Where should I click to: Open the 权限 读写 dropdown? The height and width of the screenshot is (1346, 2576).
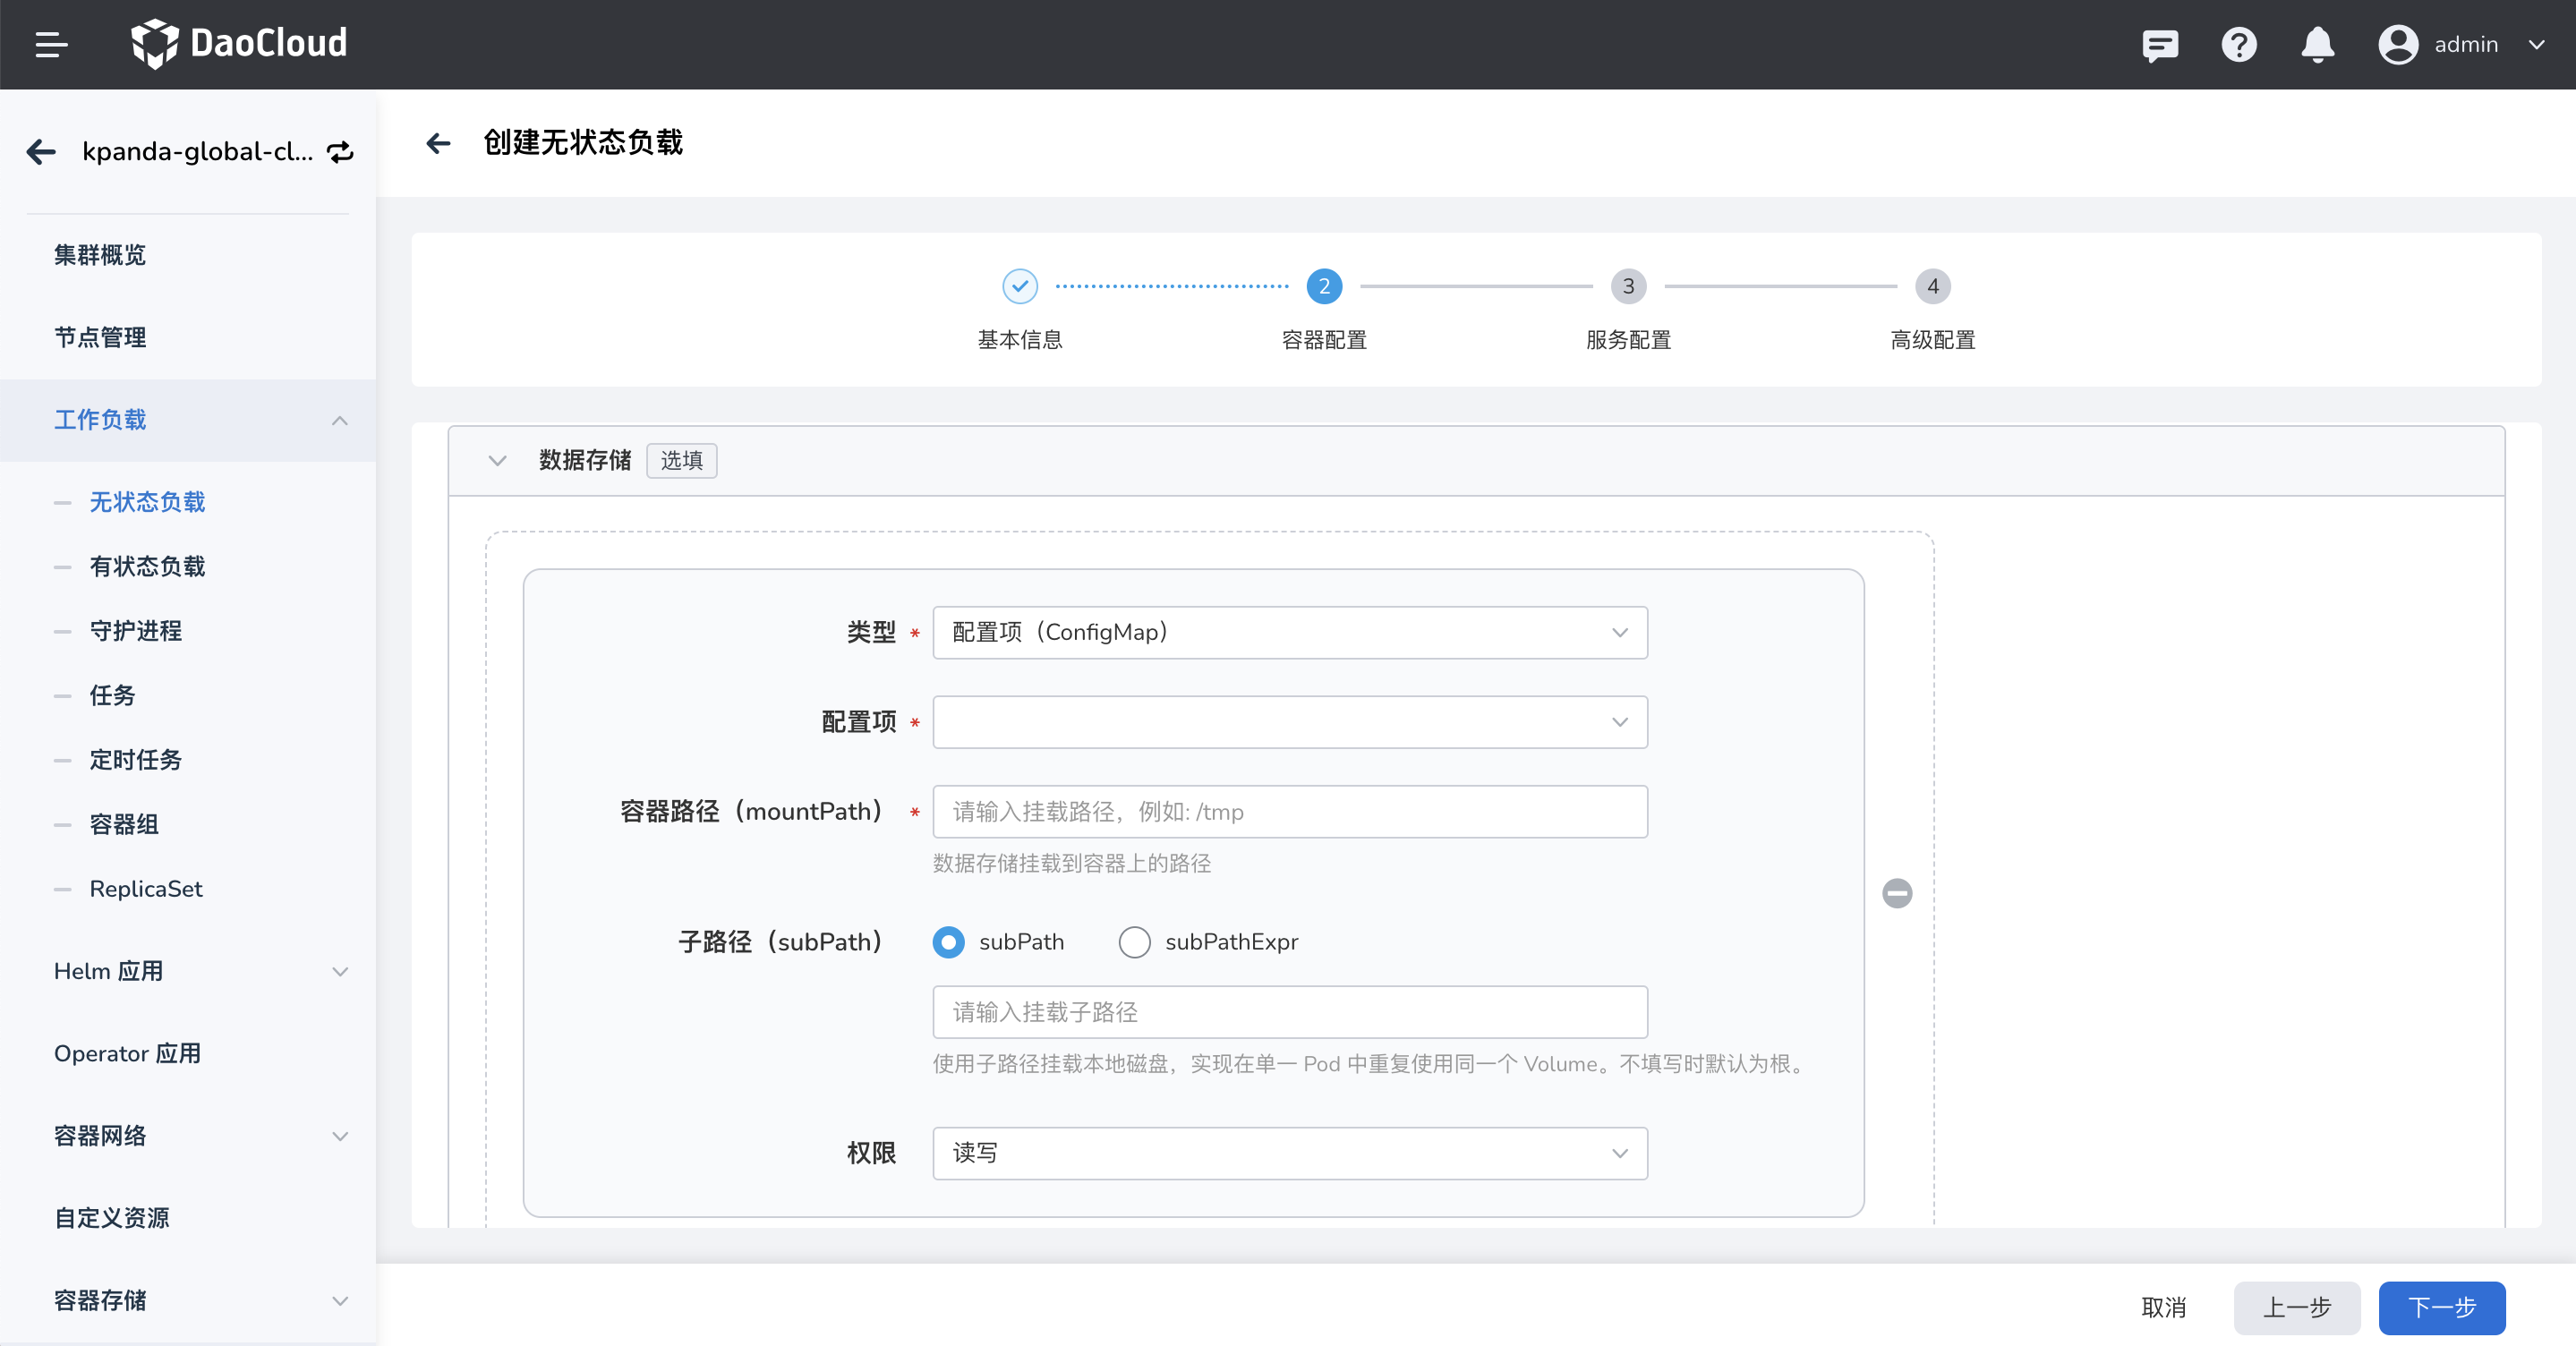[x=1289, y=1153]
